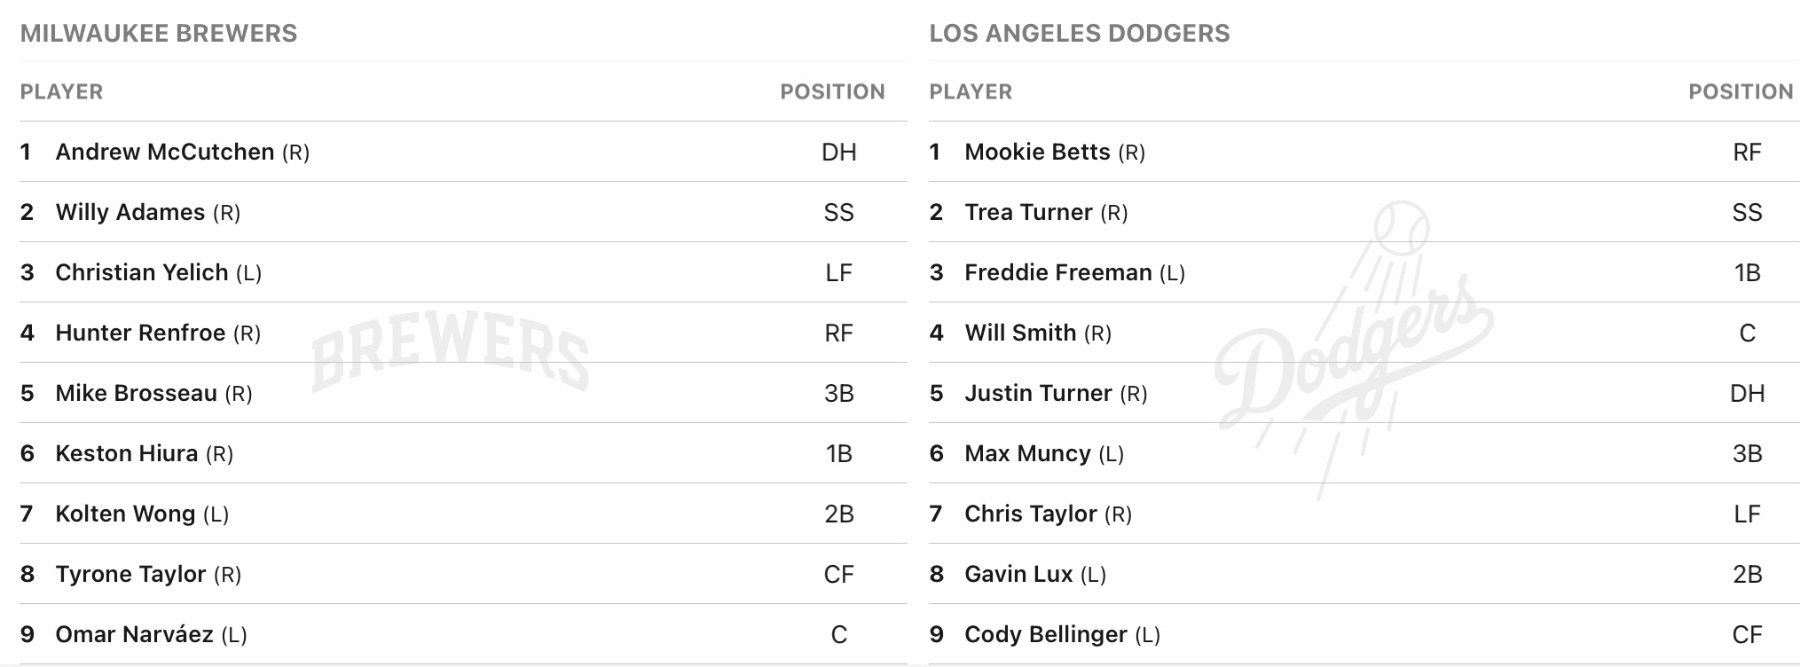Open Christian Yelich player link
Image resolution: width=1800 pixels, height=667 pixels.
[141, 272]
